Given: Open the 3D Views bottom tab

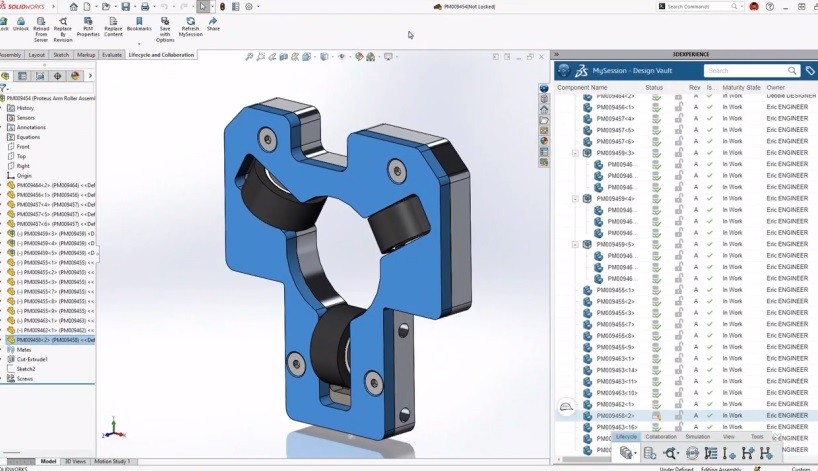Looking at the screenshot, I should 75,462.
